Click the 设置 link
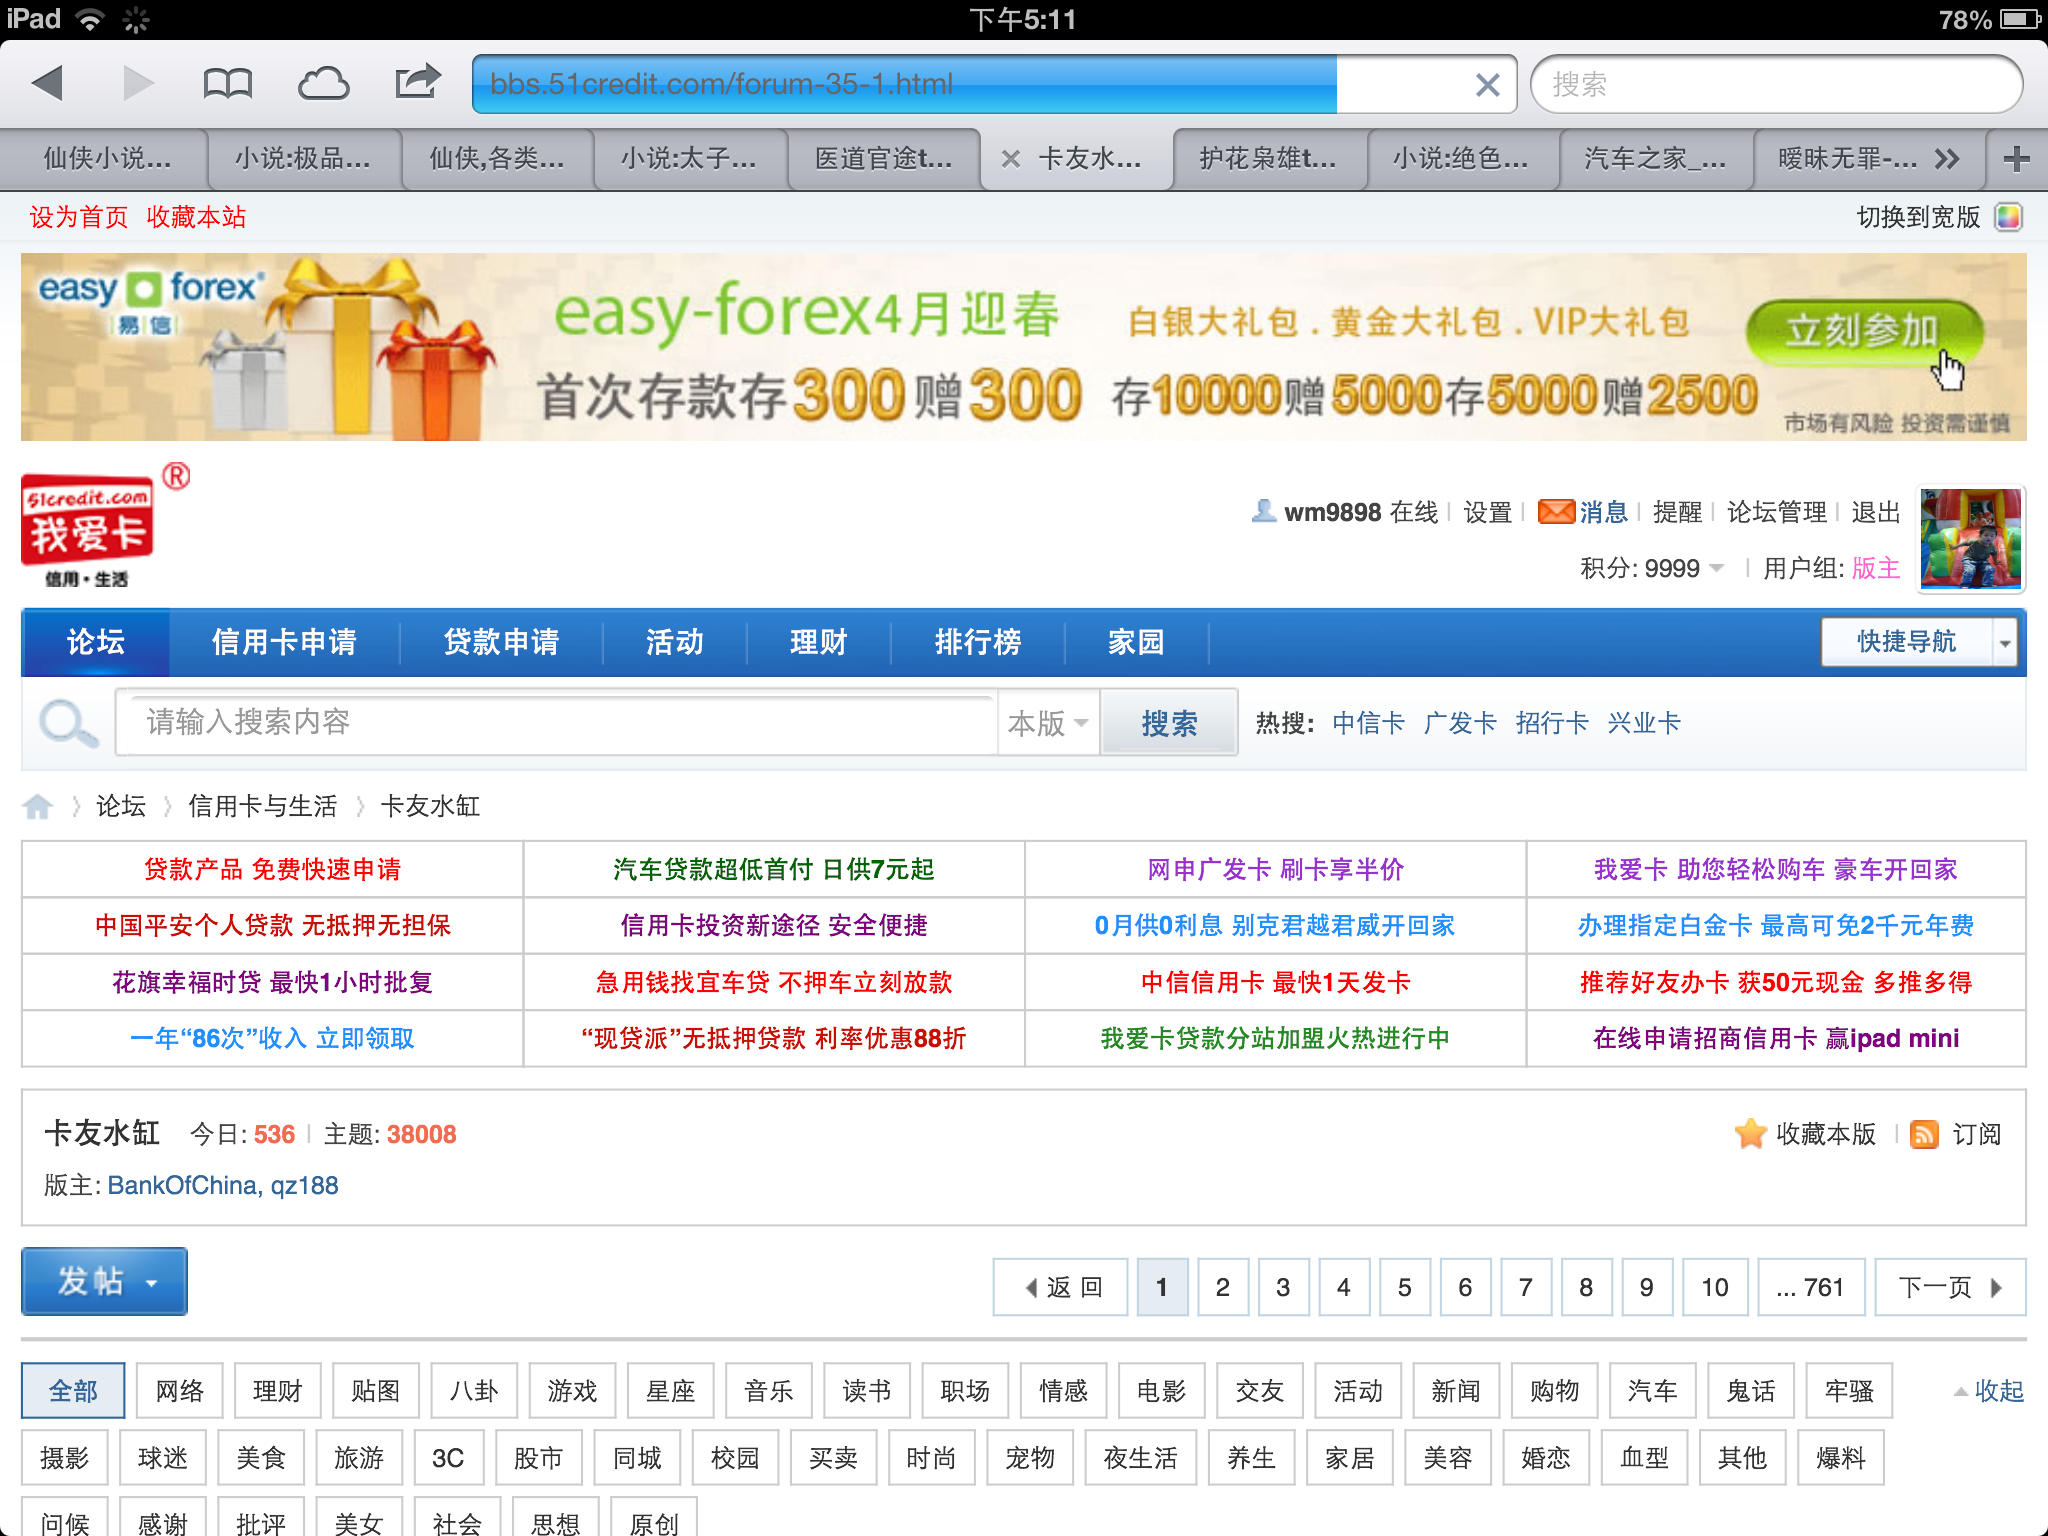 tap(1487, 512)
